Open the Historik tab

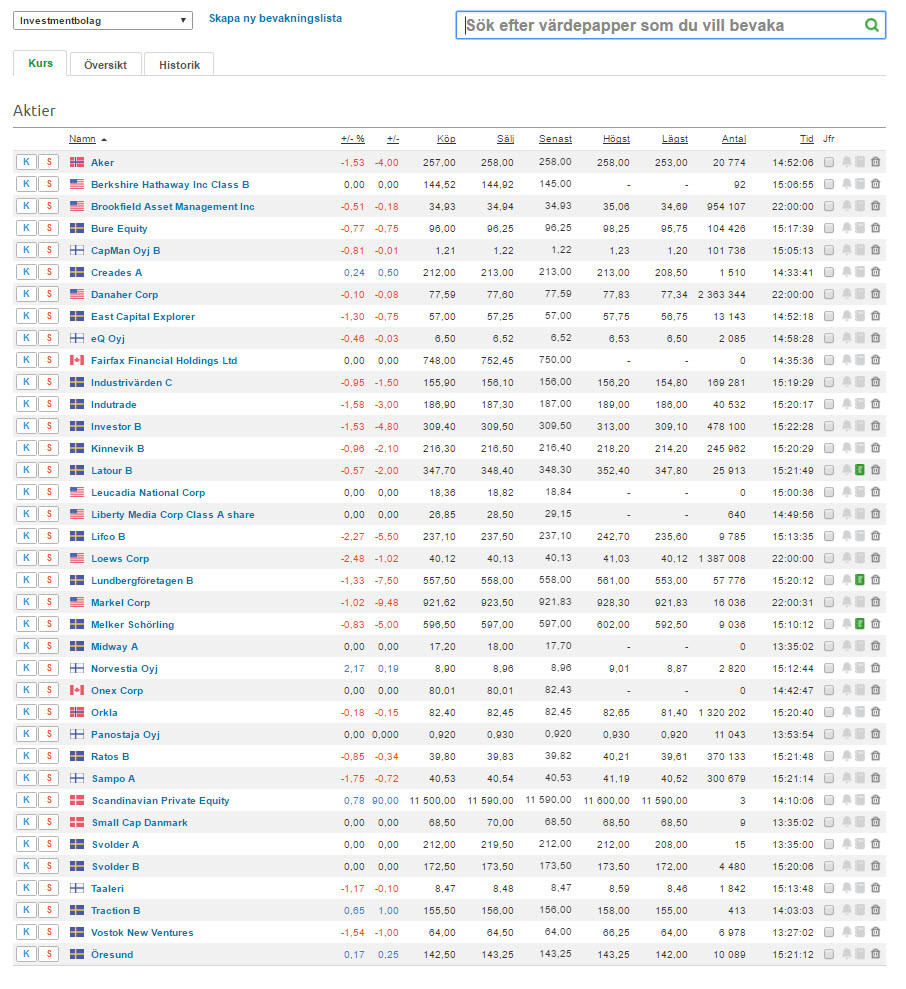coord(179,65)
